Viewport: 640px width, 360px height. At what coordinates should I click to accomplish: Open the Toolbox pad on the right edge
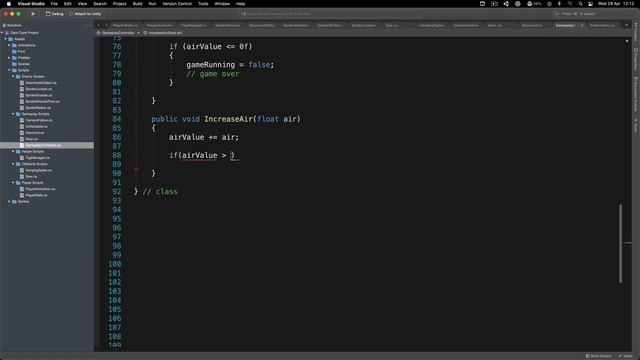point(636,31)
